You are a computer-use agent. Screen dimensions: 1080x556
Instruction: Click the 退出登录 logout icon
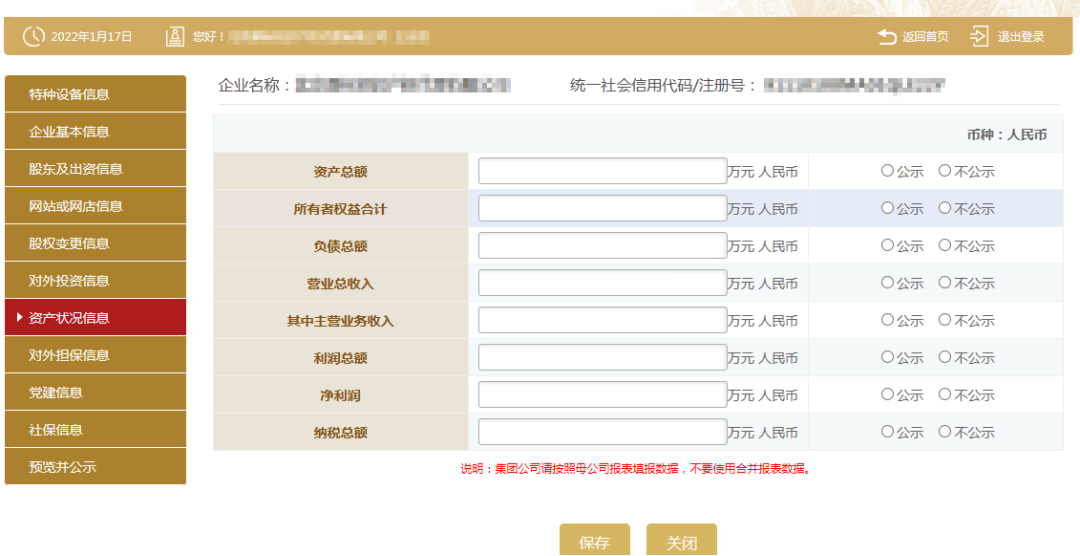(979, 37)
